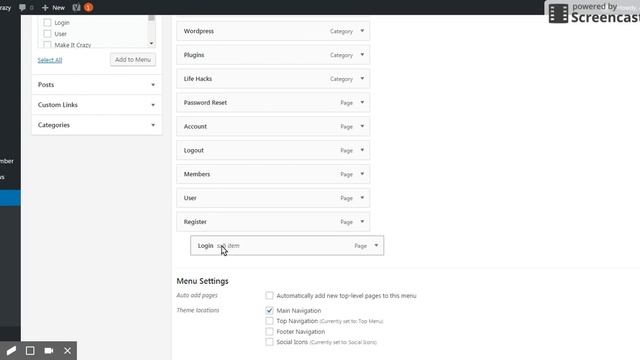Expand the Life Hacks menu item arrow
This screenshot has height=360, width=640.
point(362,79)
